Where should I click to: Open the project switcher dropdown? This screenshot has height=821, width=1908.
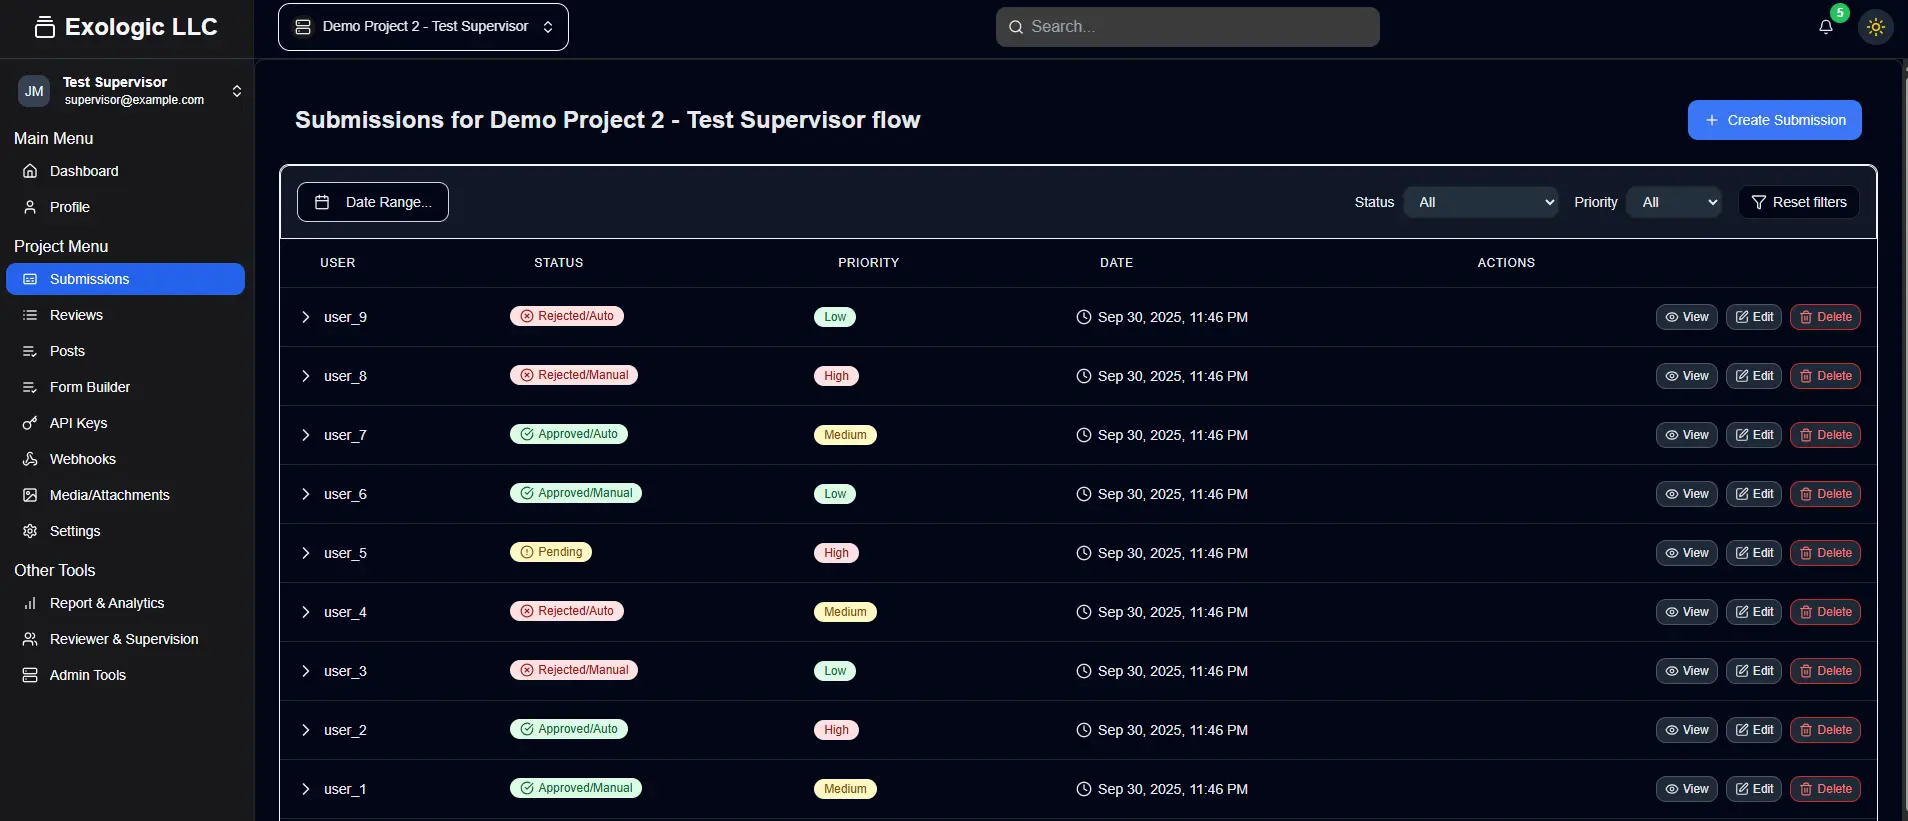[x=423, y=27]
